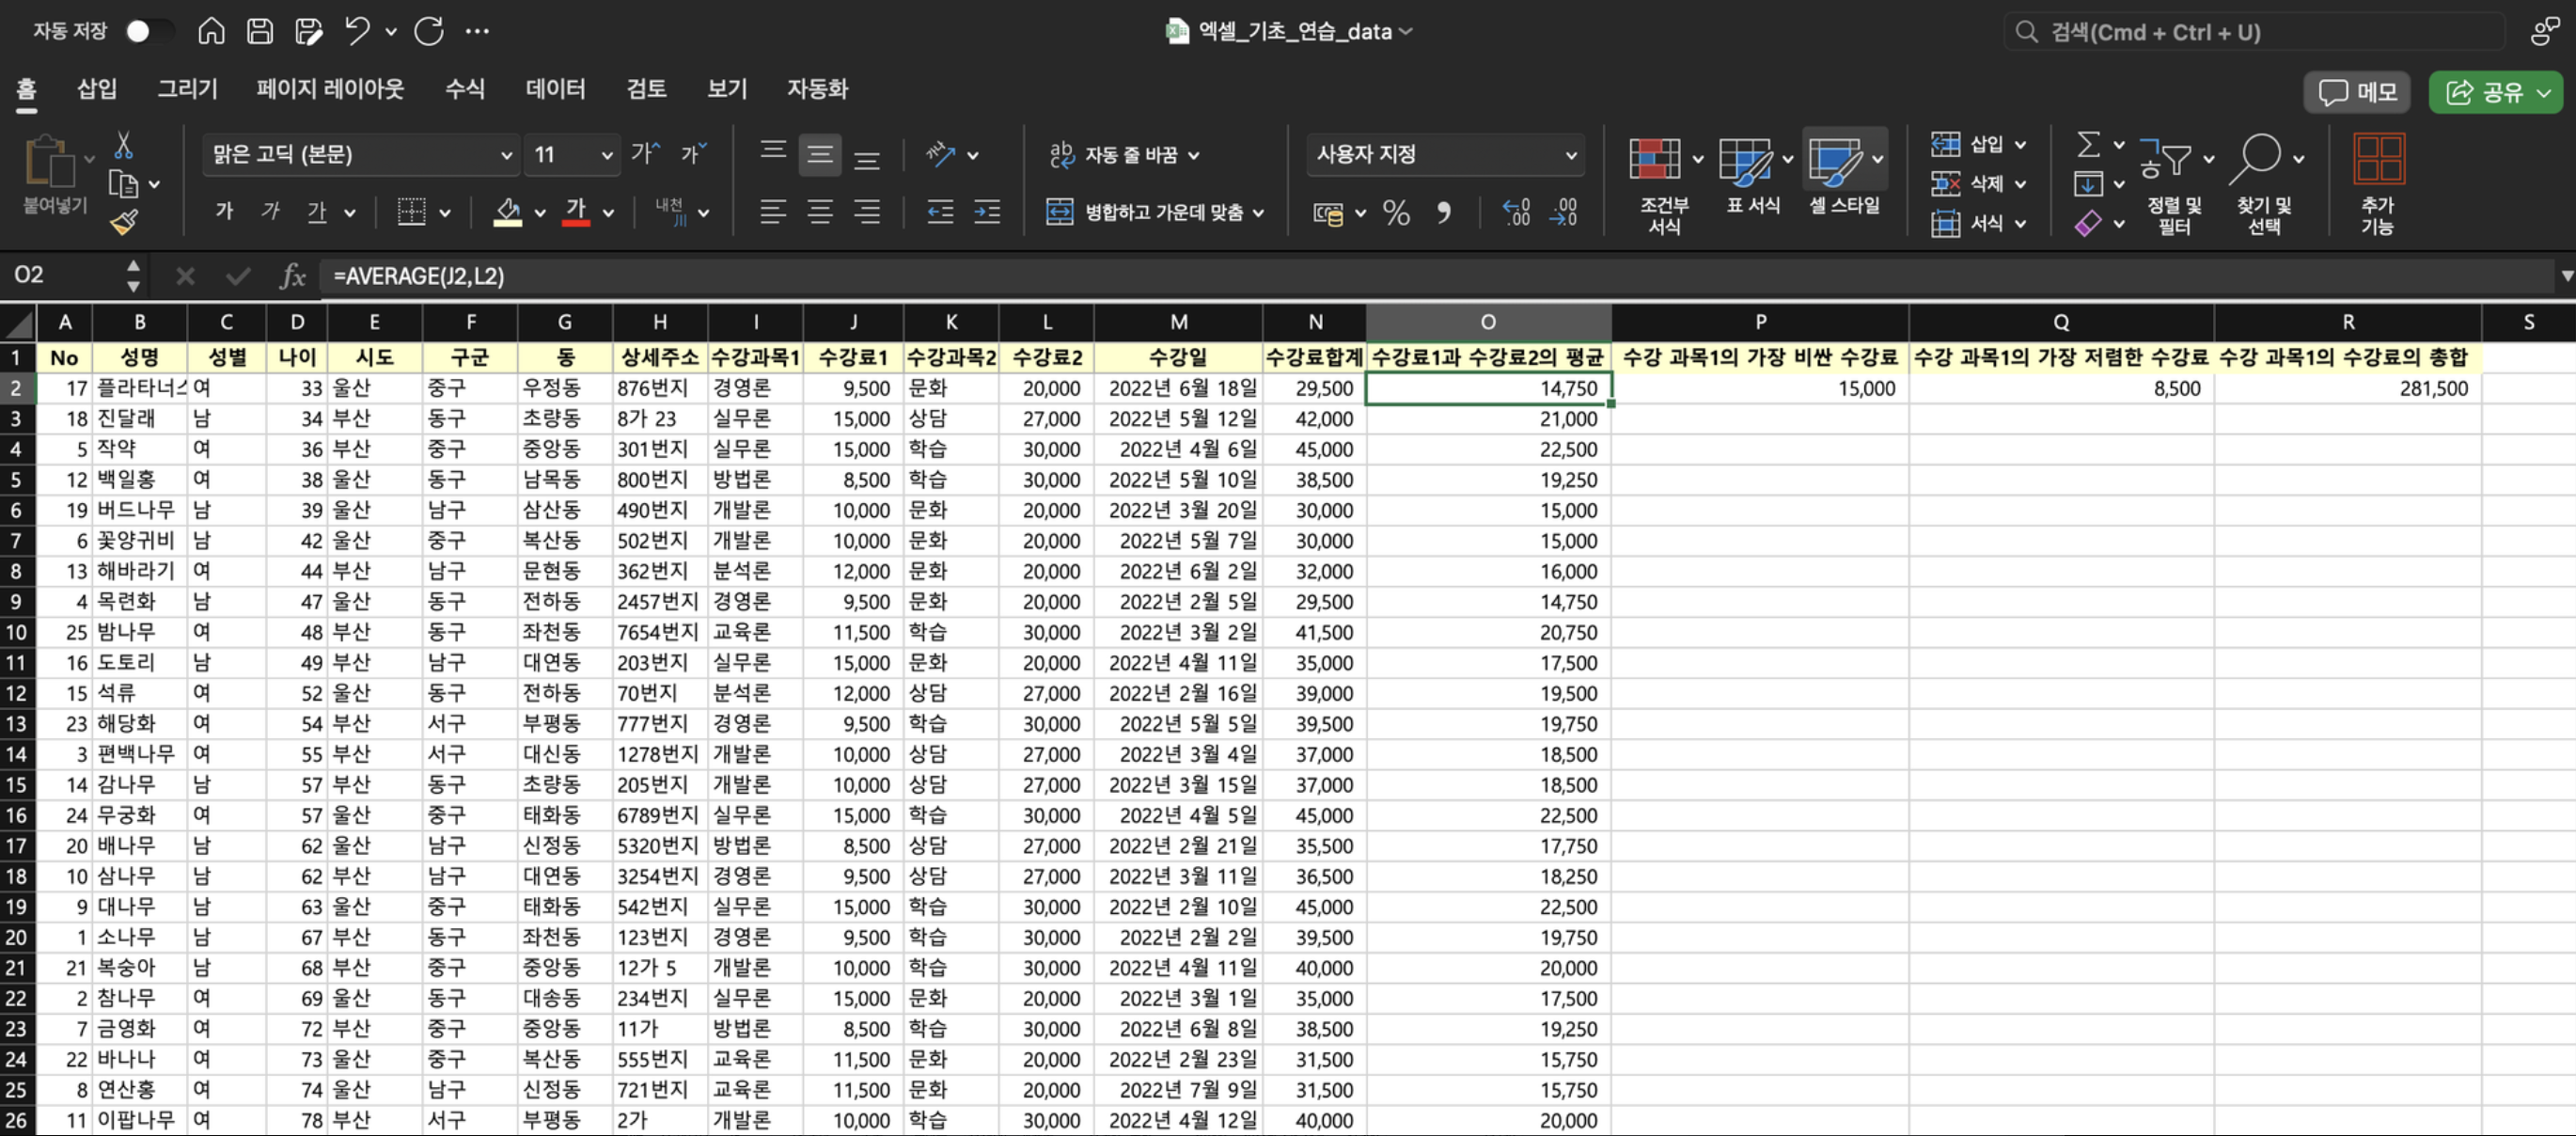Click the increase indent icon
This screenshot has width=2576, height=1136.
pos(986,211)
